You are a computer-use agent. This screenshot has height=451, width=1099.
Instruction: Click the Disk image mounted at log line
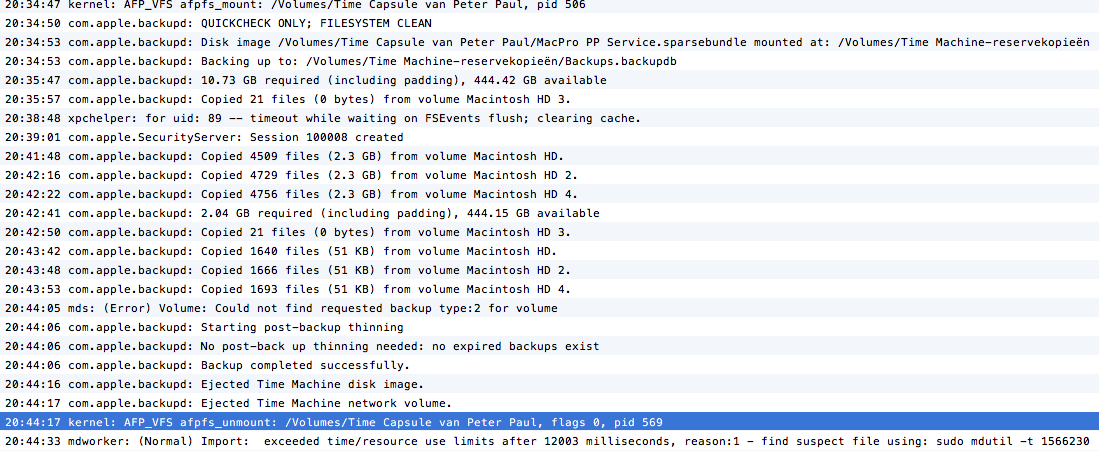point(550,42)
